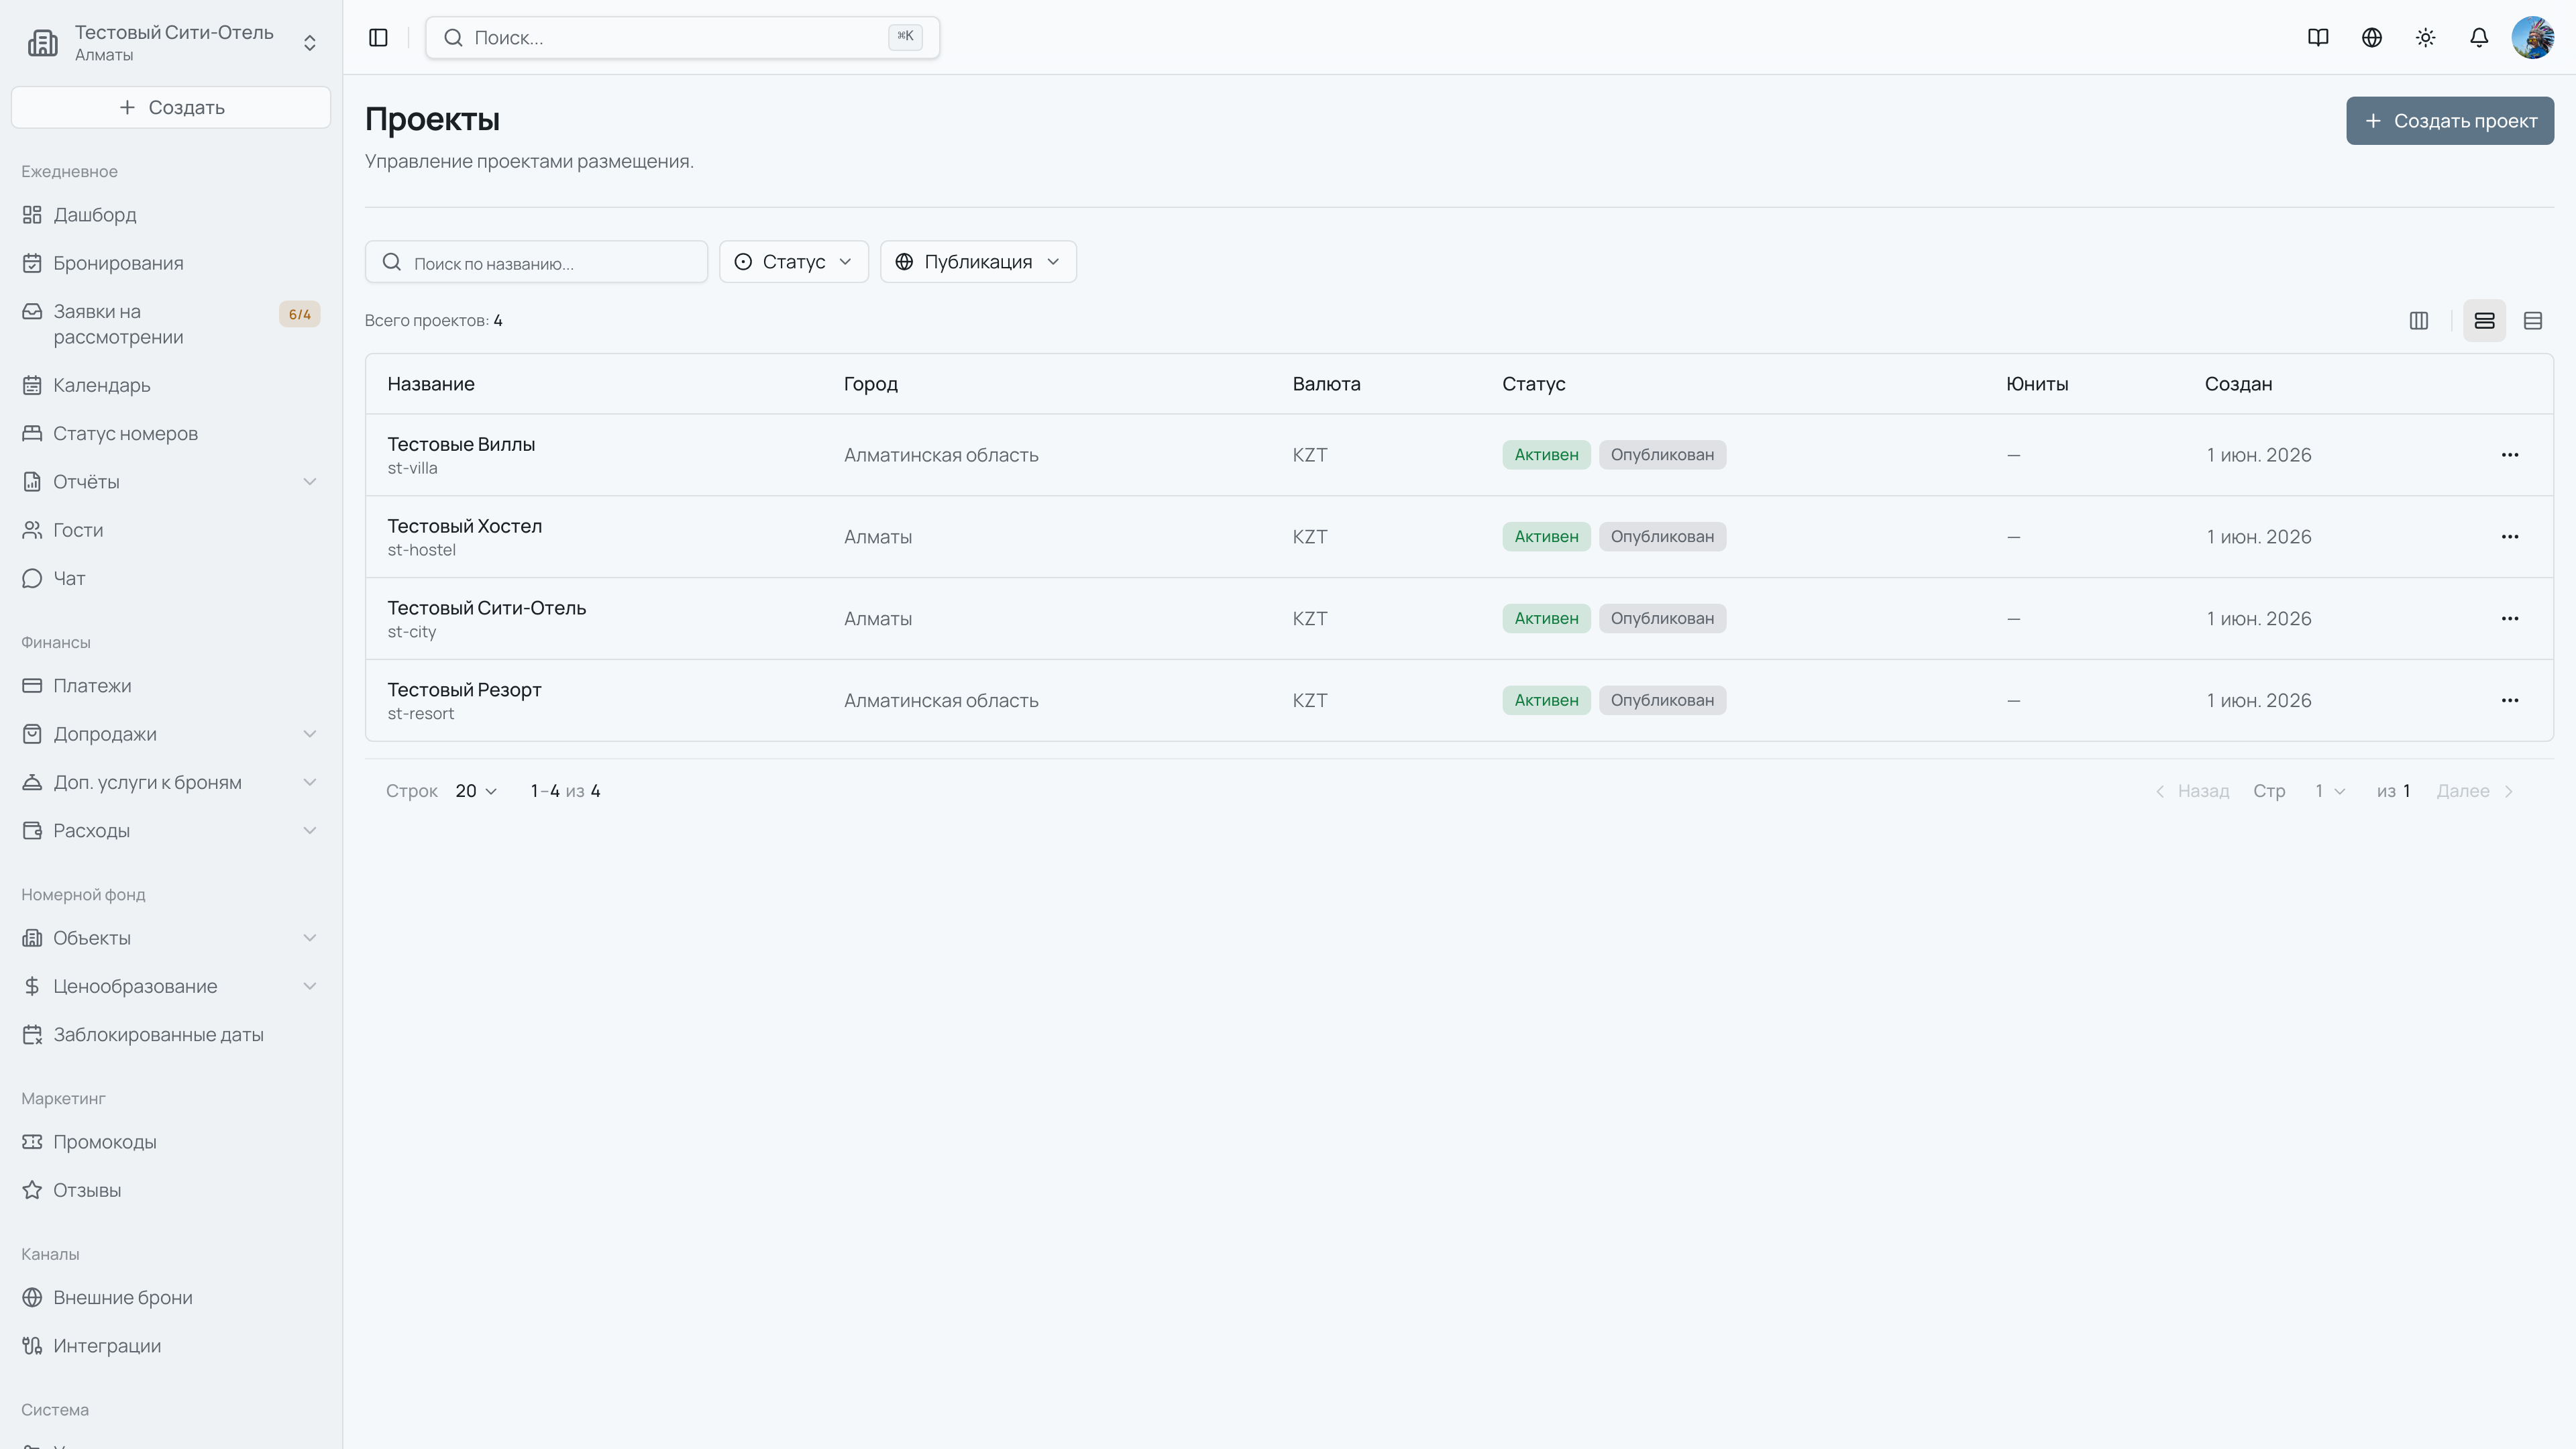
Task: Open actions menu for Тестовый Хостел
Action: click(x=2510, y=537)
